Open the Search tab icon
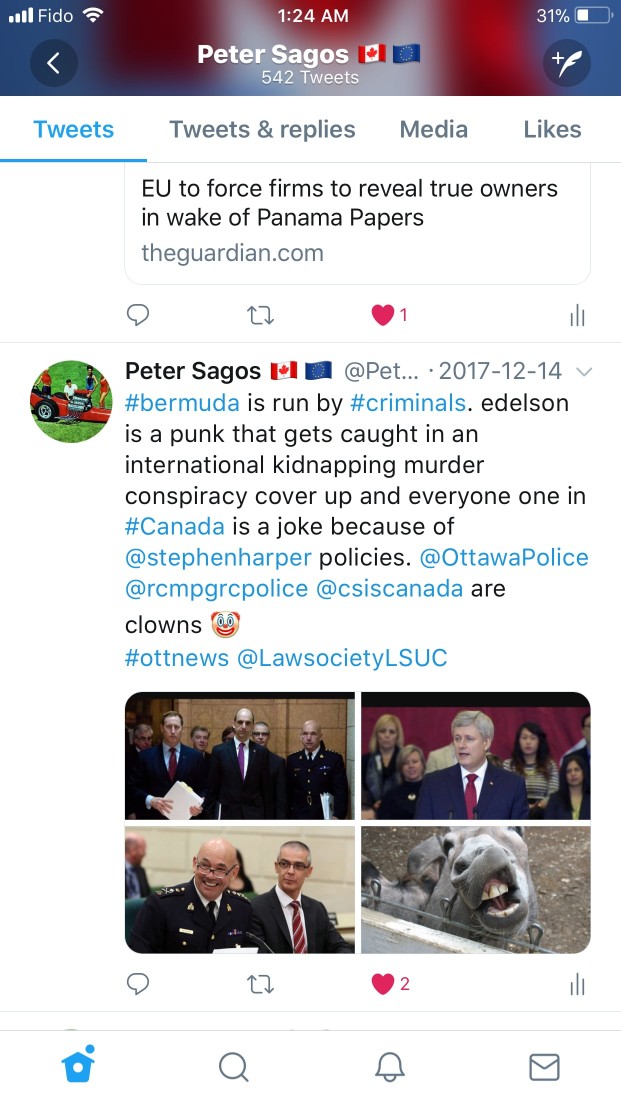The width and height of the screenshot is (621, 1104). 233,1067
